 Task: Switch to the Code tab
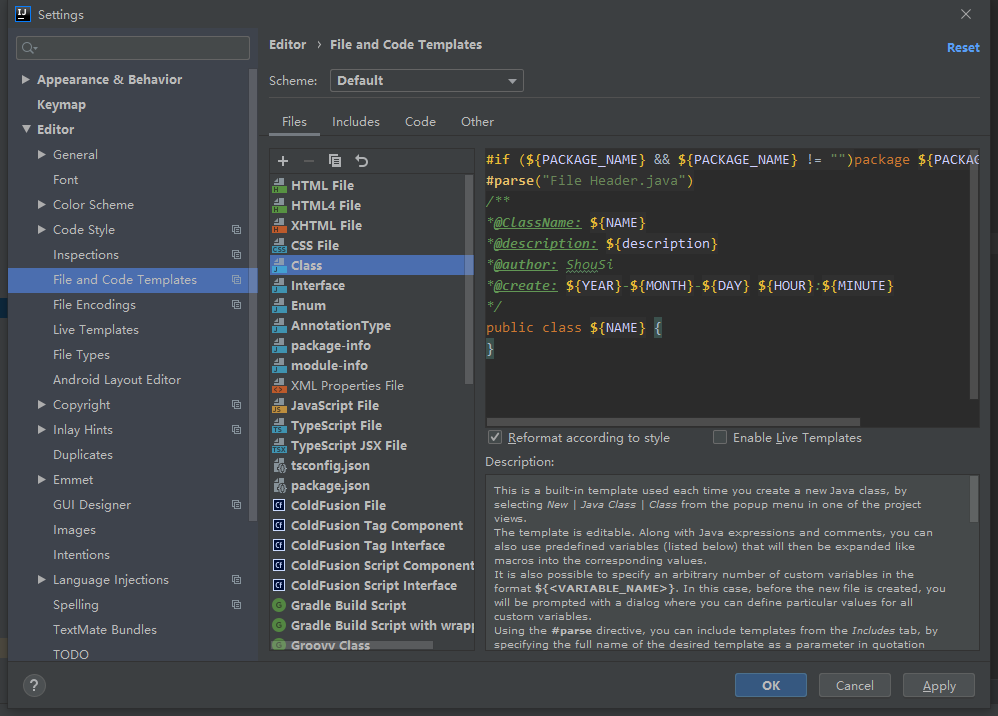click(x=420, y=122)
